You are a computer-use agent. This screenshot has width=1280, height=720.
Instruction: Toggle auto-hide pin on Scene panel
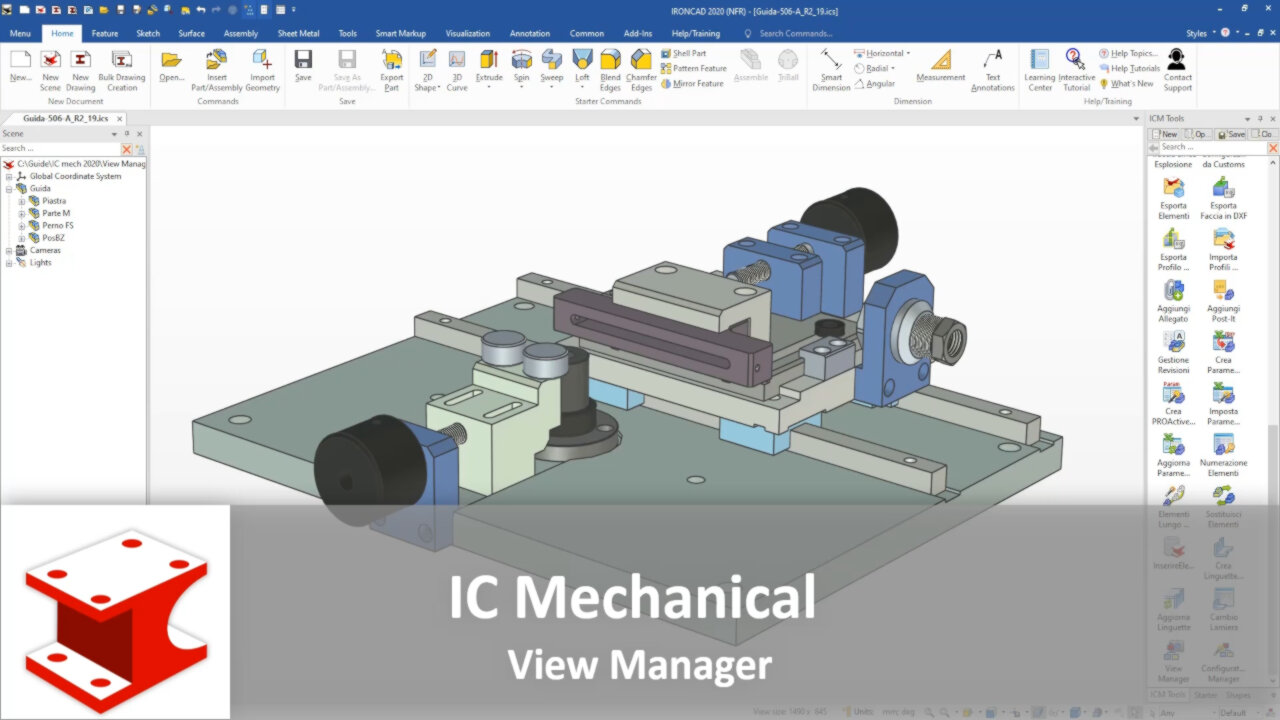(x=127, y=134)
